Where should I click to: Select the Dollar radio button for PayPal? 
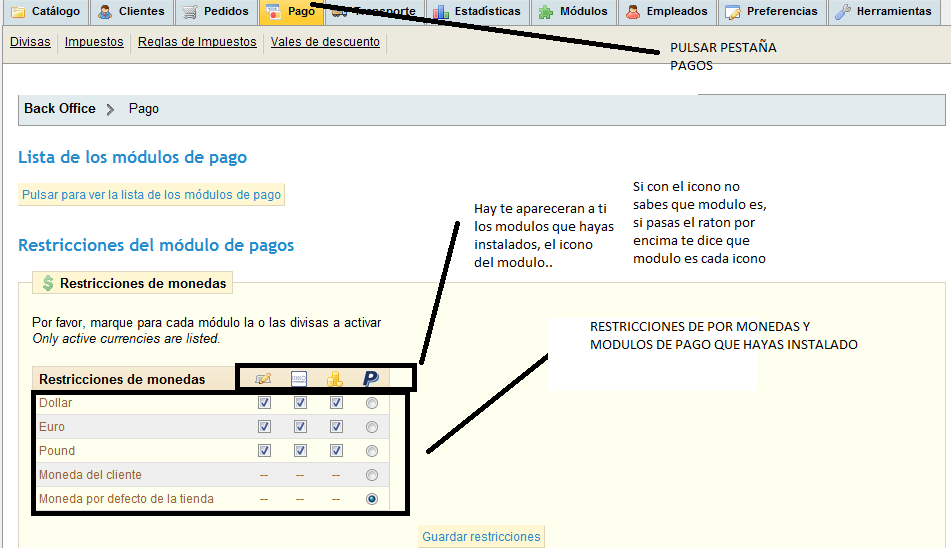point(372,403)
